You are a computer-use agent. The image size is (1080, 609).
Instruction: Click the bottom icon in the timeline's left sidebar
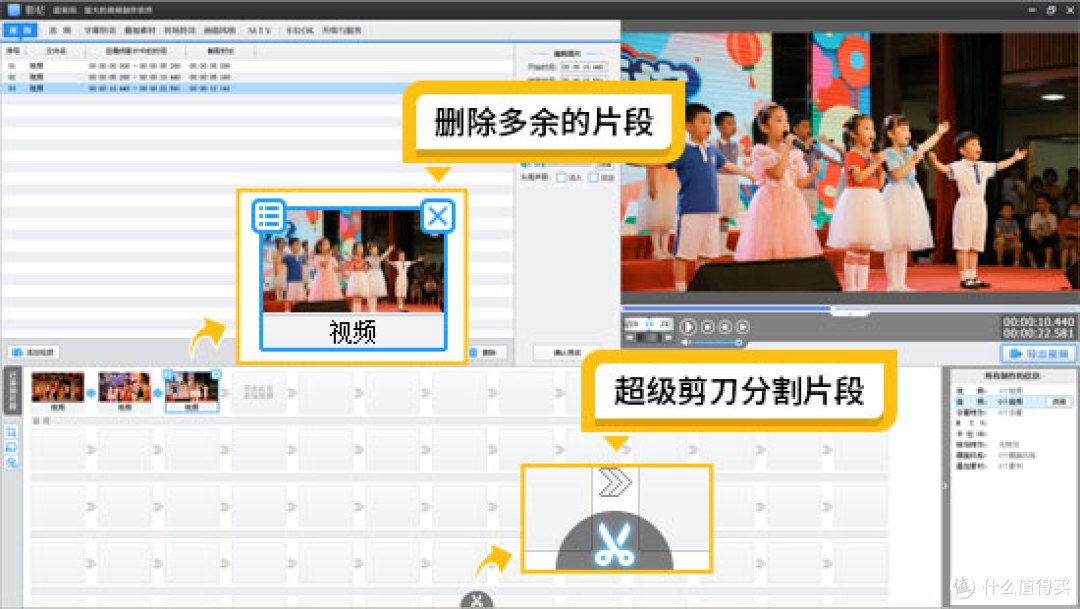coord(11,462)
